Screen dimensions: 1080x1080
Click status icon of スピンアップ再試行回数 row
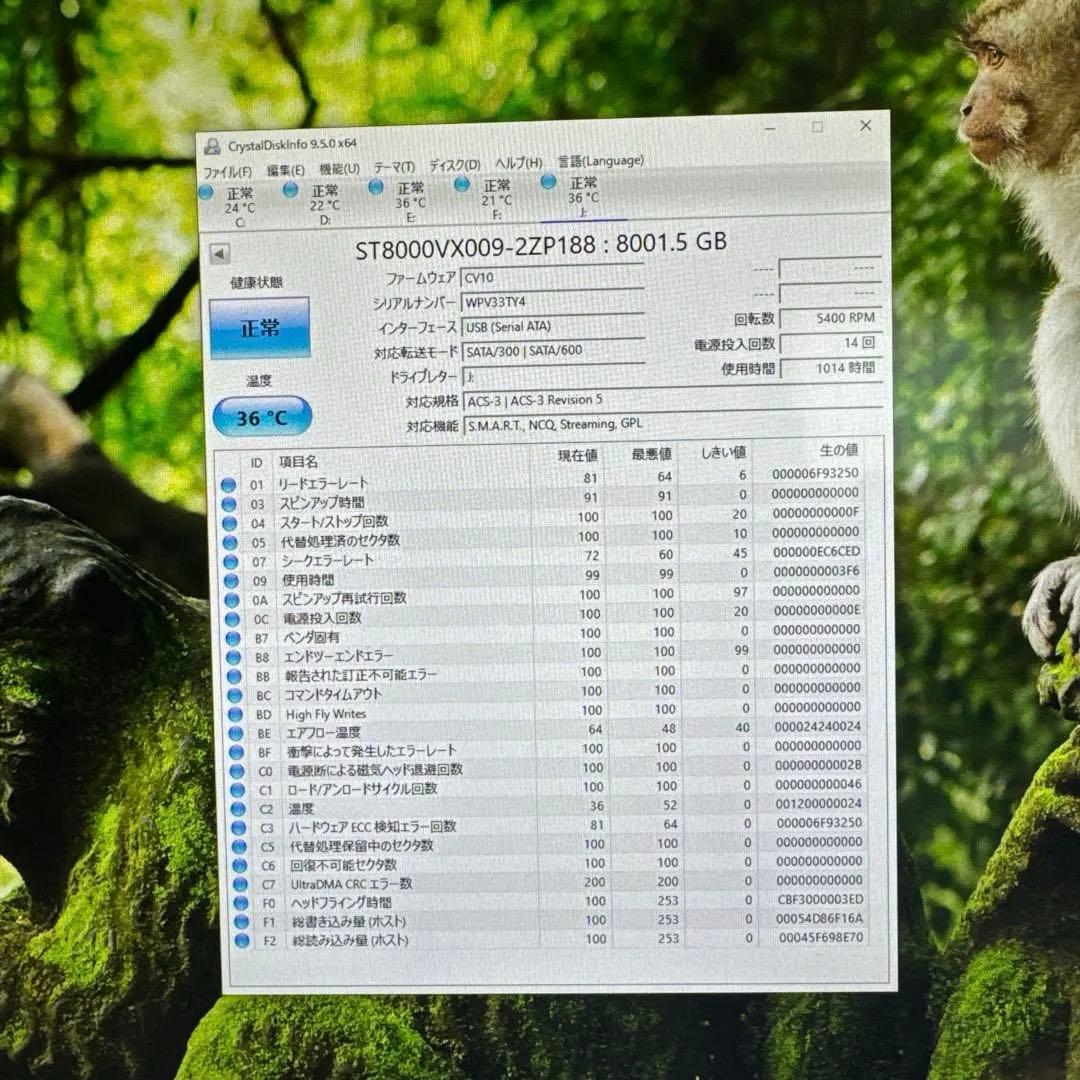tap(231, 601)
